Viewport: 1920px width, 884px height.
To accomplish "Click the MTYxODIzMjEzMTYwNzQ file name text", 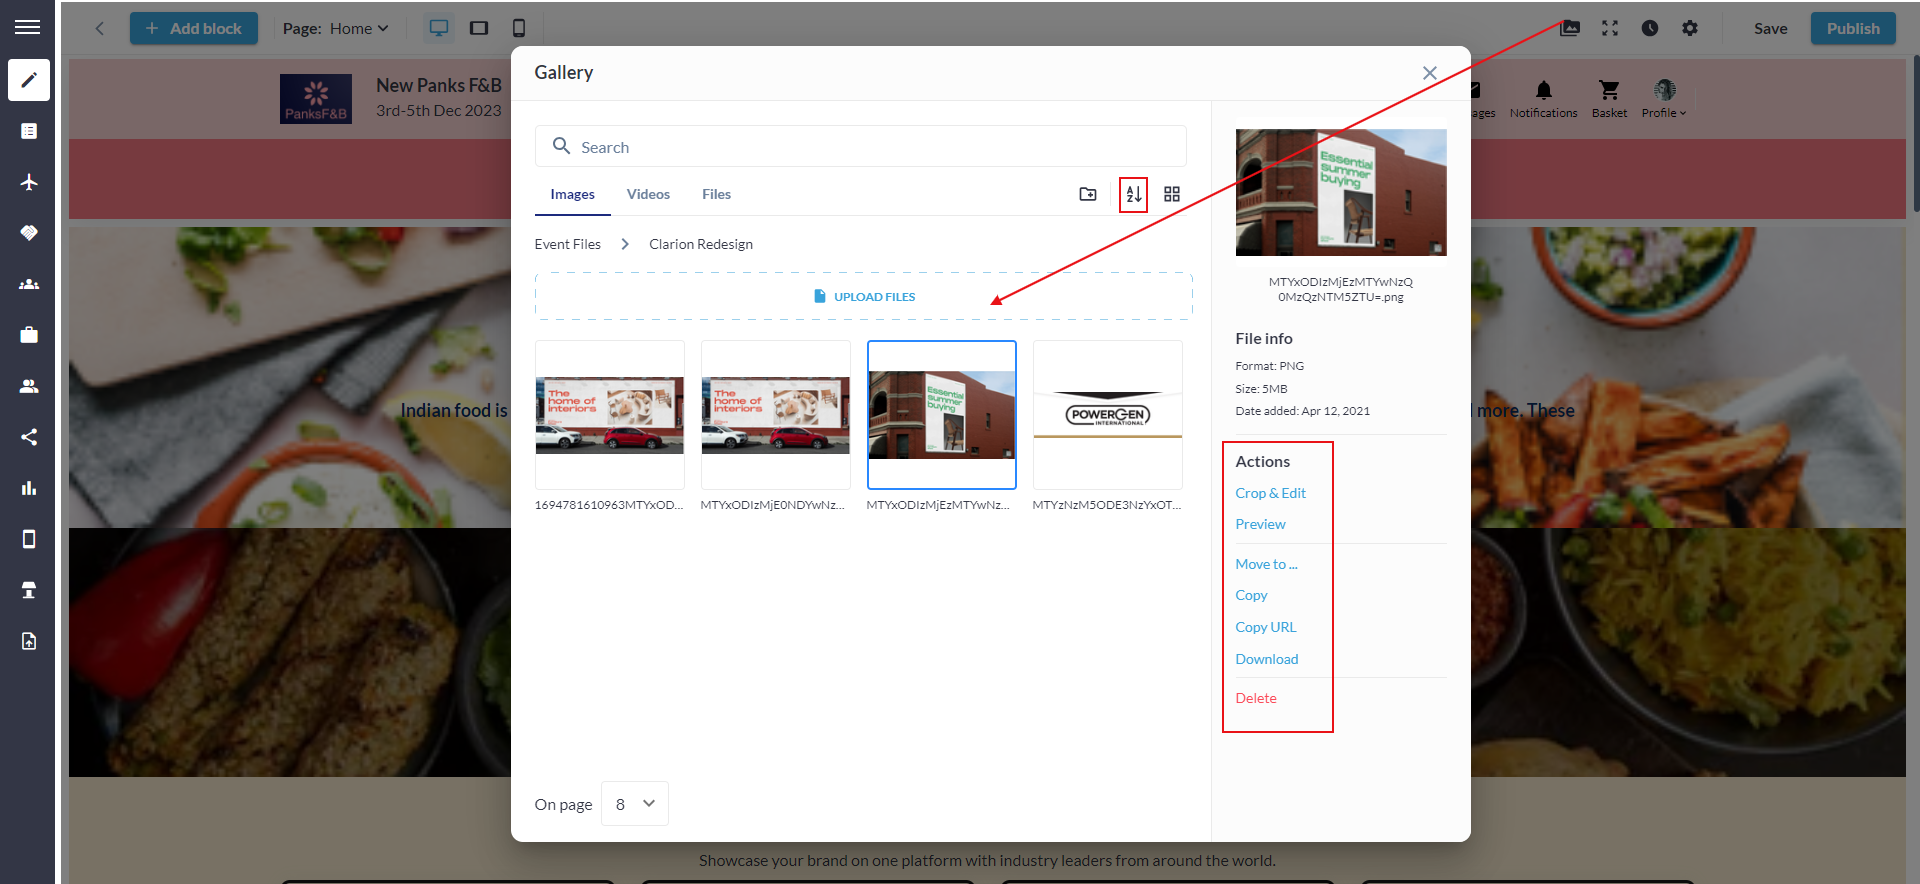I will pos(1341,289).
